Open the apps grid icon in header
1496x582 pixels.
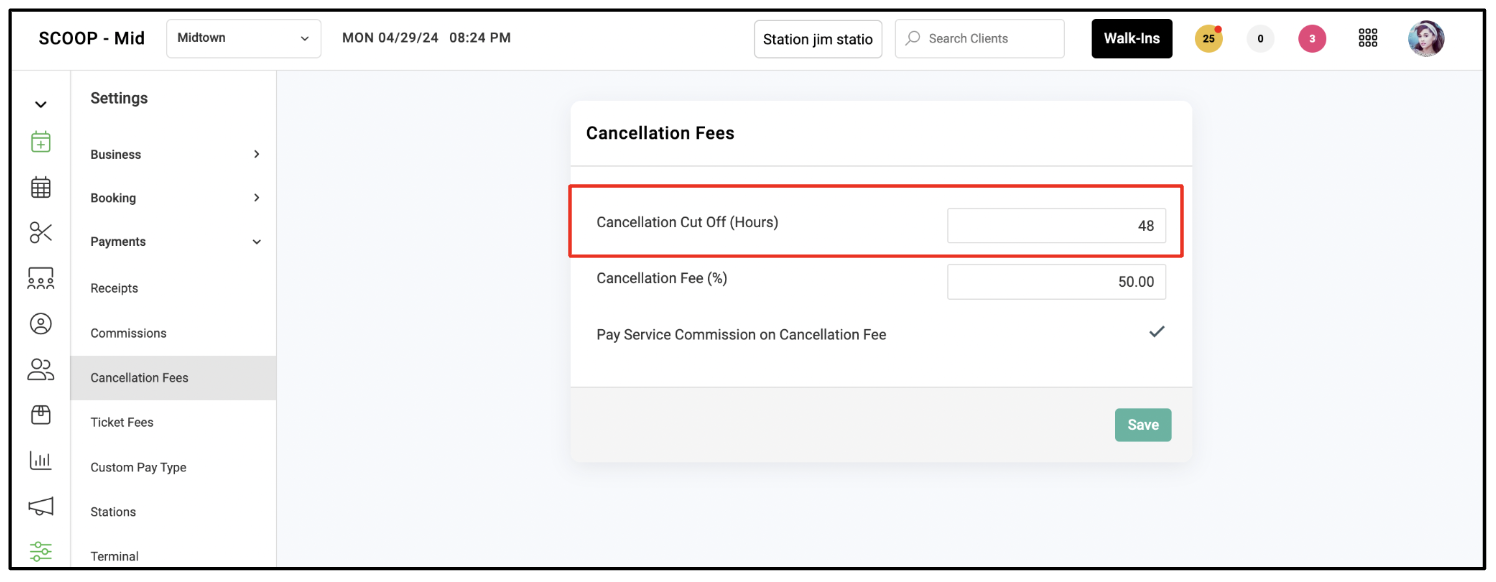point(1368,38)
